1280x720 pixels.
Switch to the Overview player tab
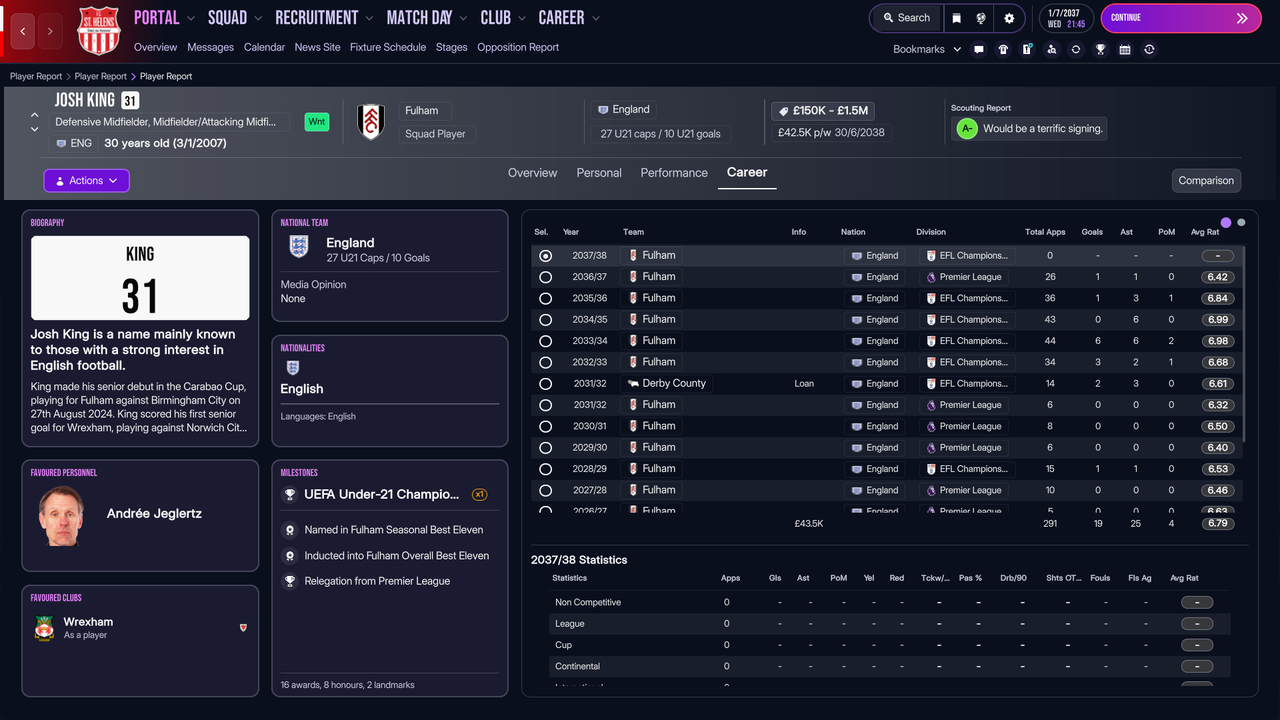click(532, 173)
